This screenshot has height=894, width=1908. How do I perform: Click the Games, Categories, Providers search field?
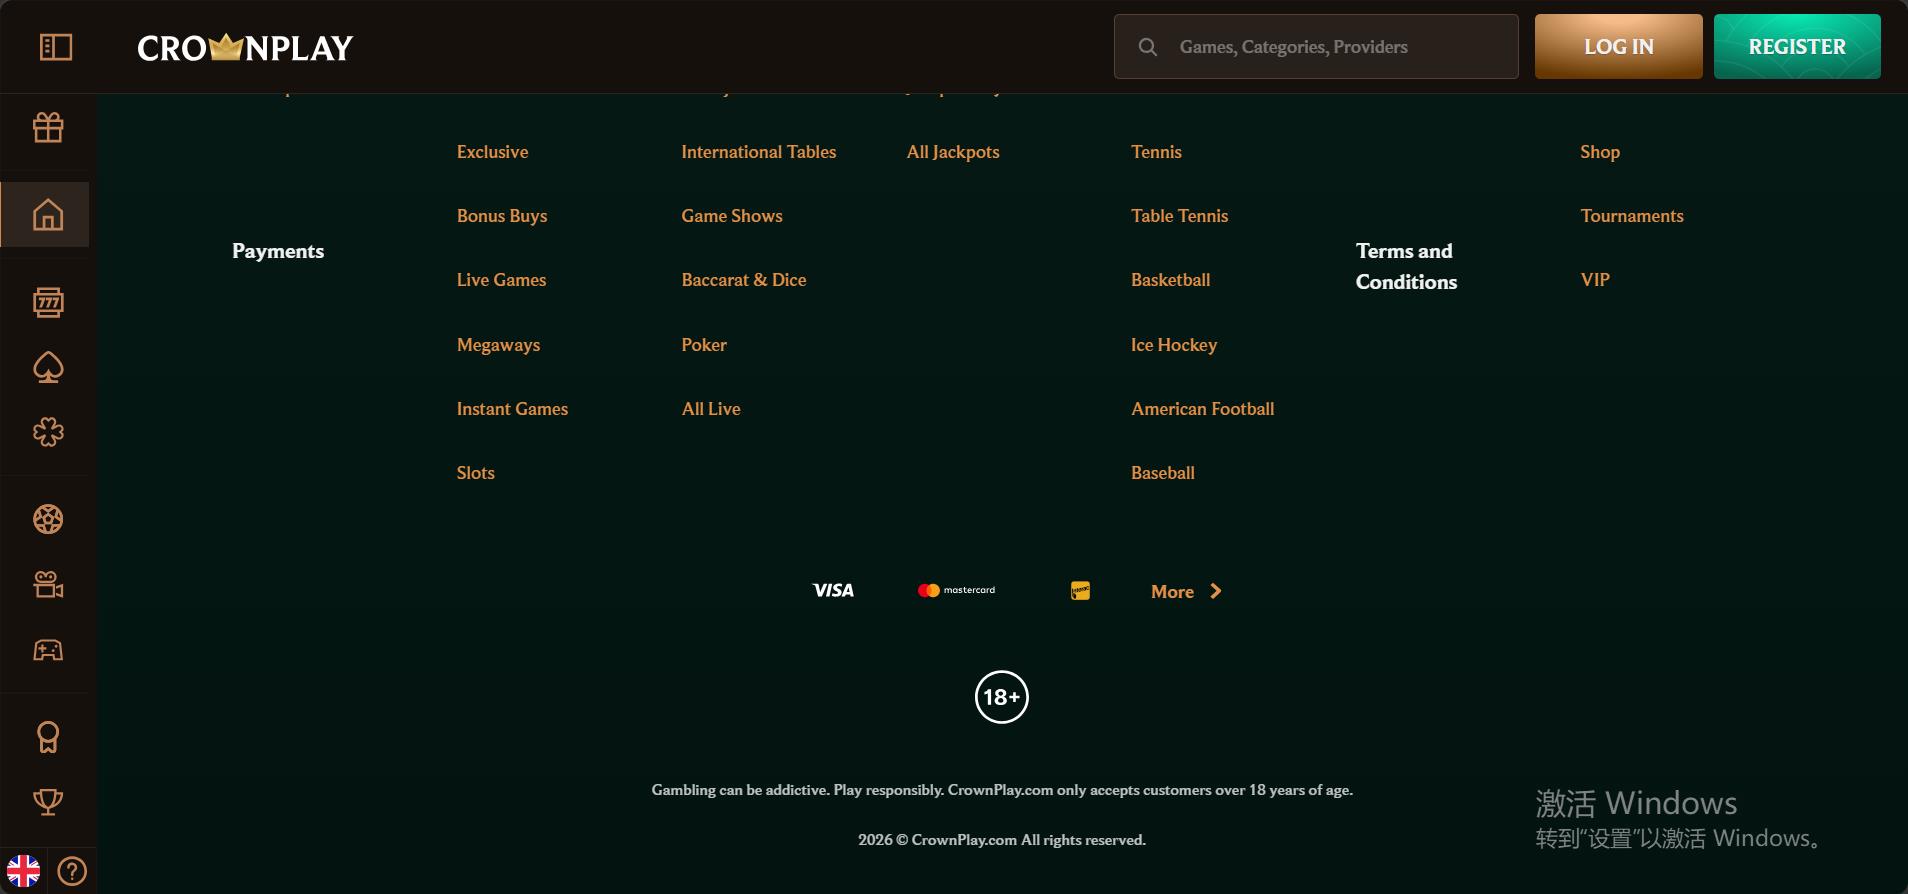[x=1316, y=47]
